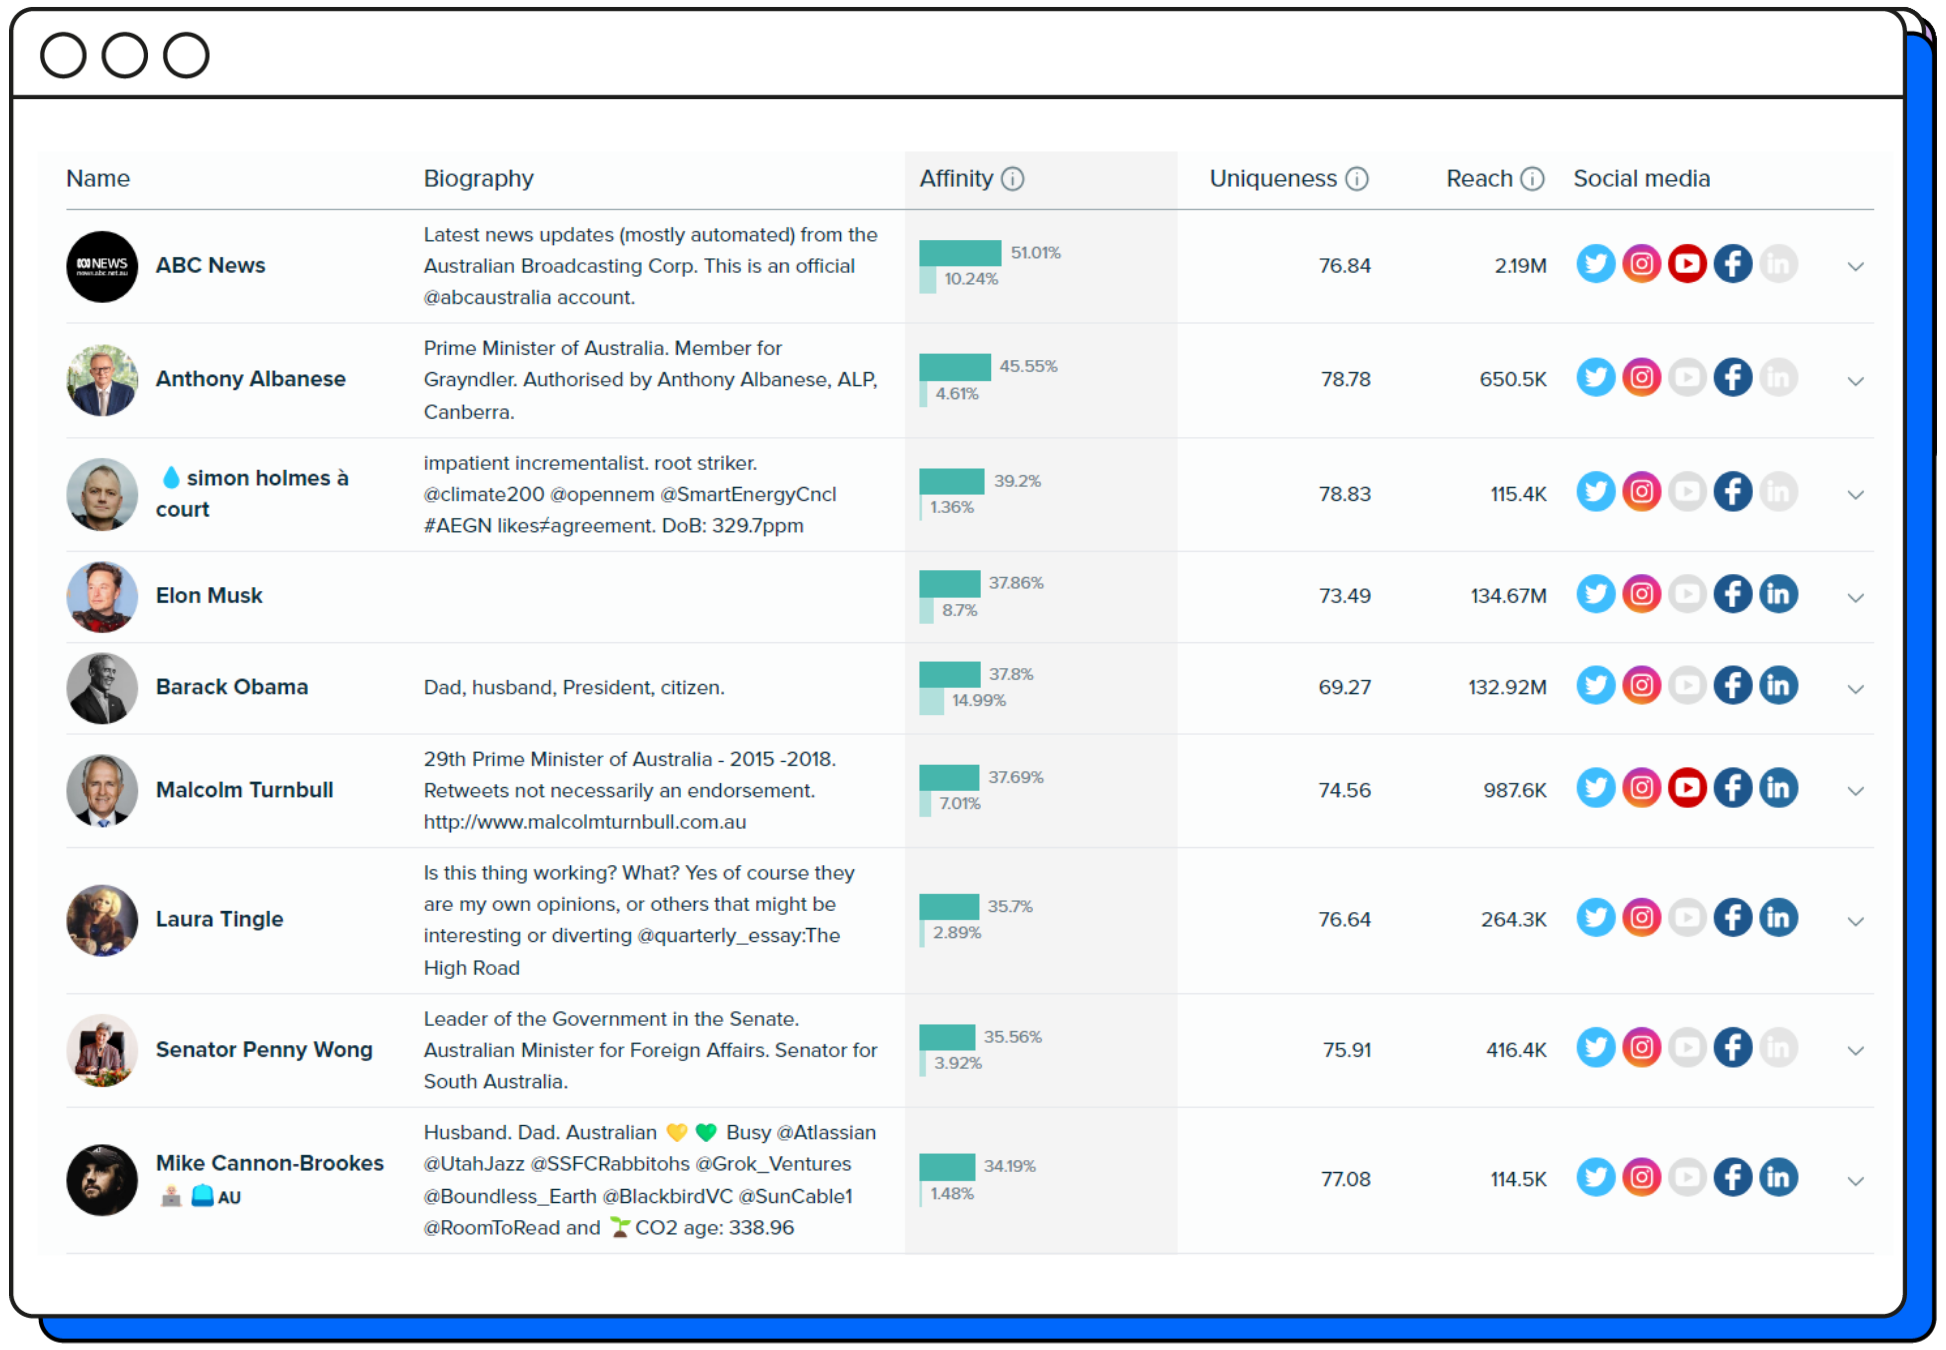Sort by the Affinity column header
Viewport: 1946px width, 1350px height.
[x=956, y=178]
